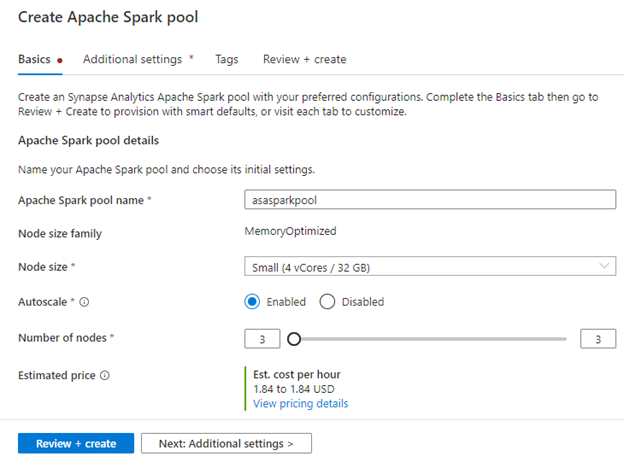Open the Tags tab
The image size is (624, 462).
click(226, 59)
